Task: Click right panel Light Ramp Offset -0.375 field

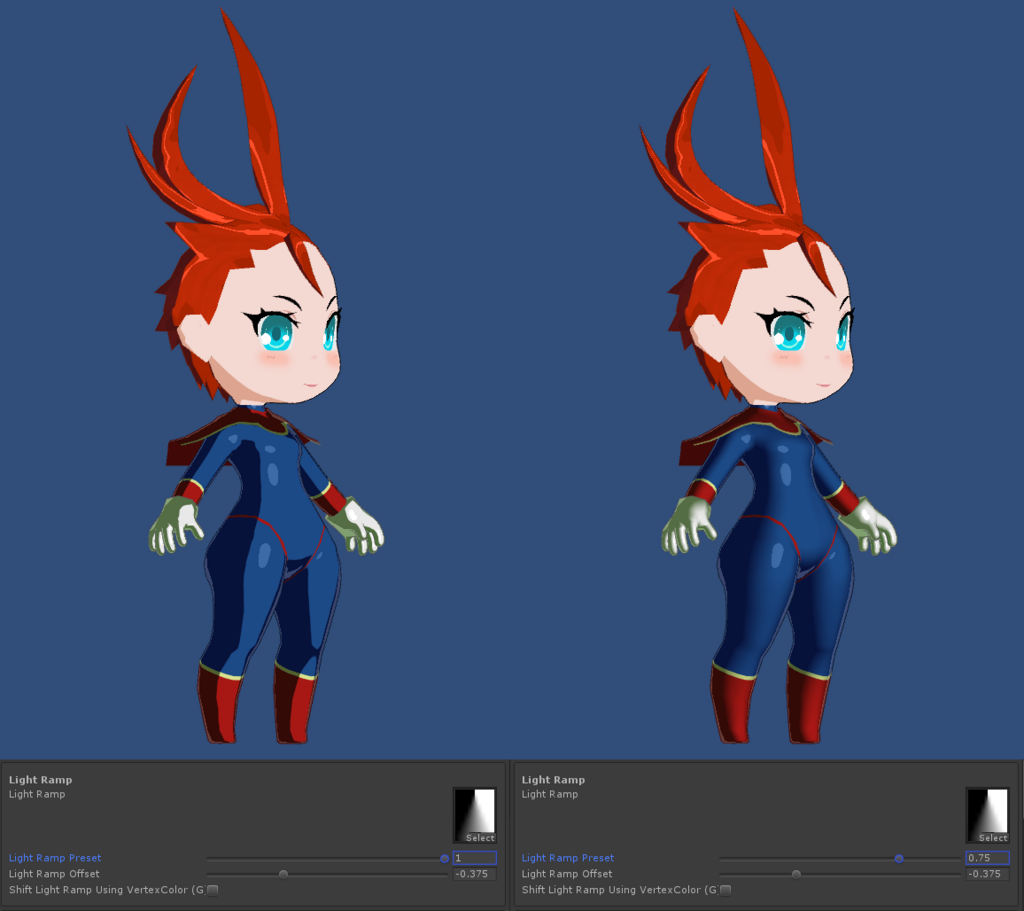Action: [987, 874]
